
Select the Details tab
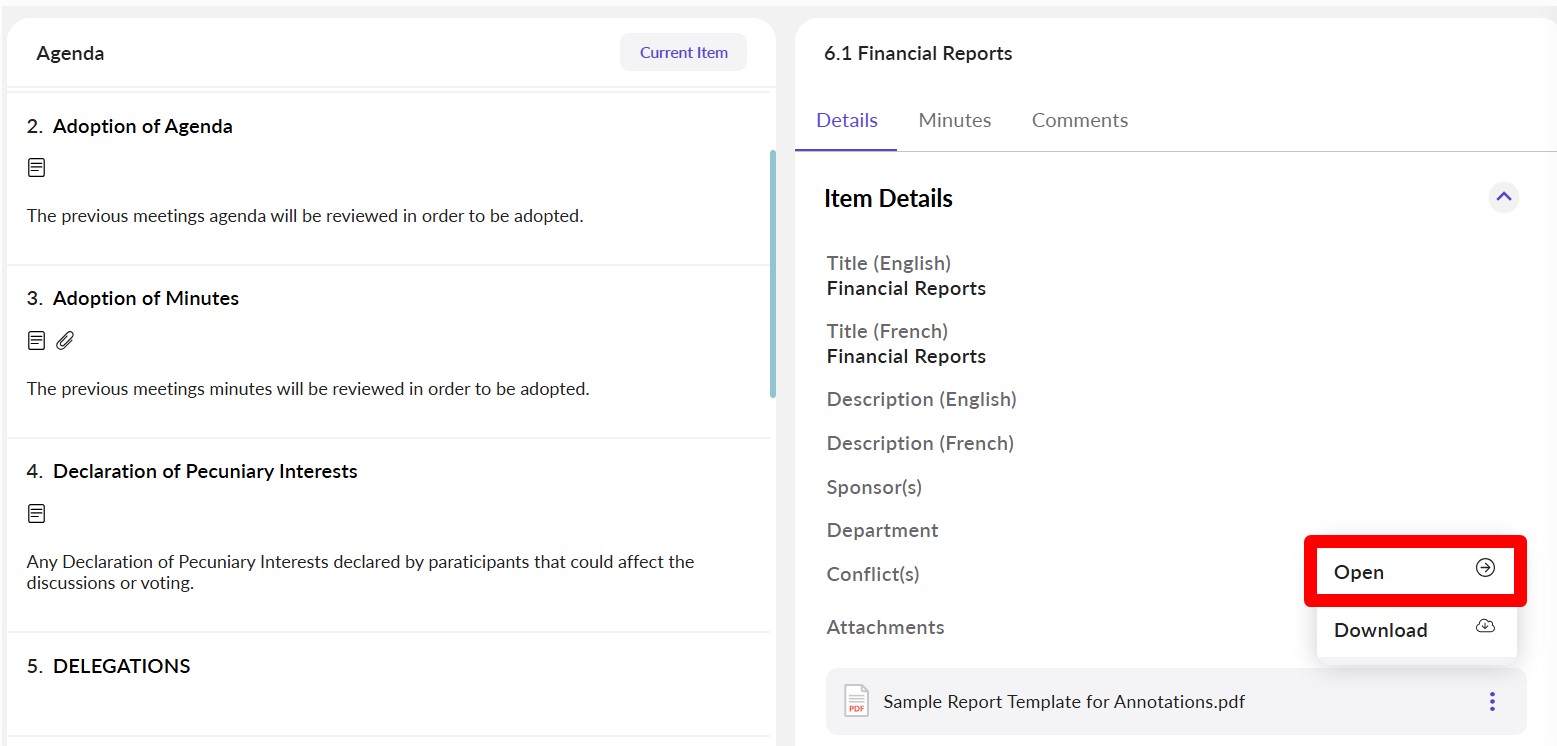click(x=846, y=120)
